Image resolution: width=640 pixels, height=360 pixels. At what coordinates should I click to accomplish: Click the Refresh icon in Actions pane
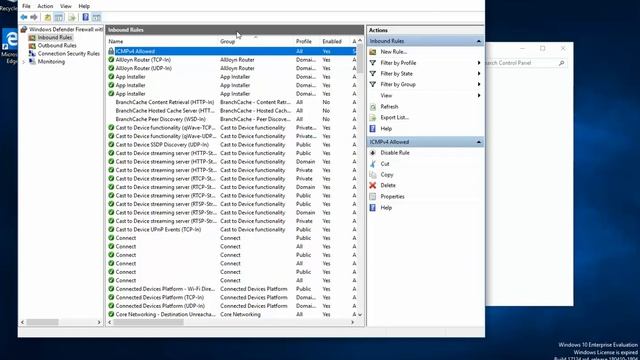pyautogui.click(x=373, y=107)
